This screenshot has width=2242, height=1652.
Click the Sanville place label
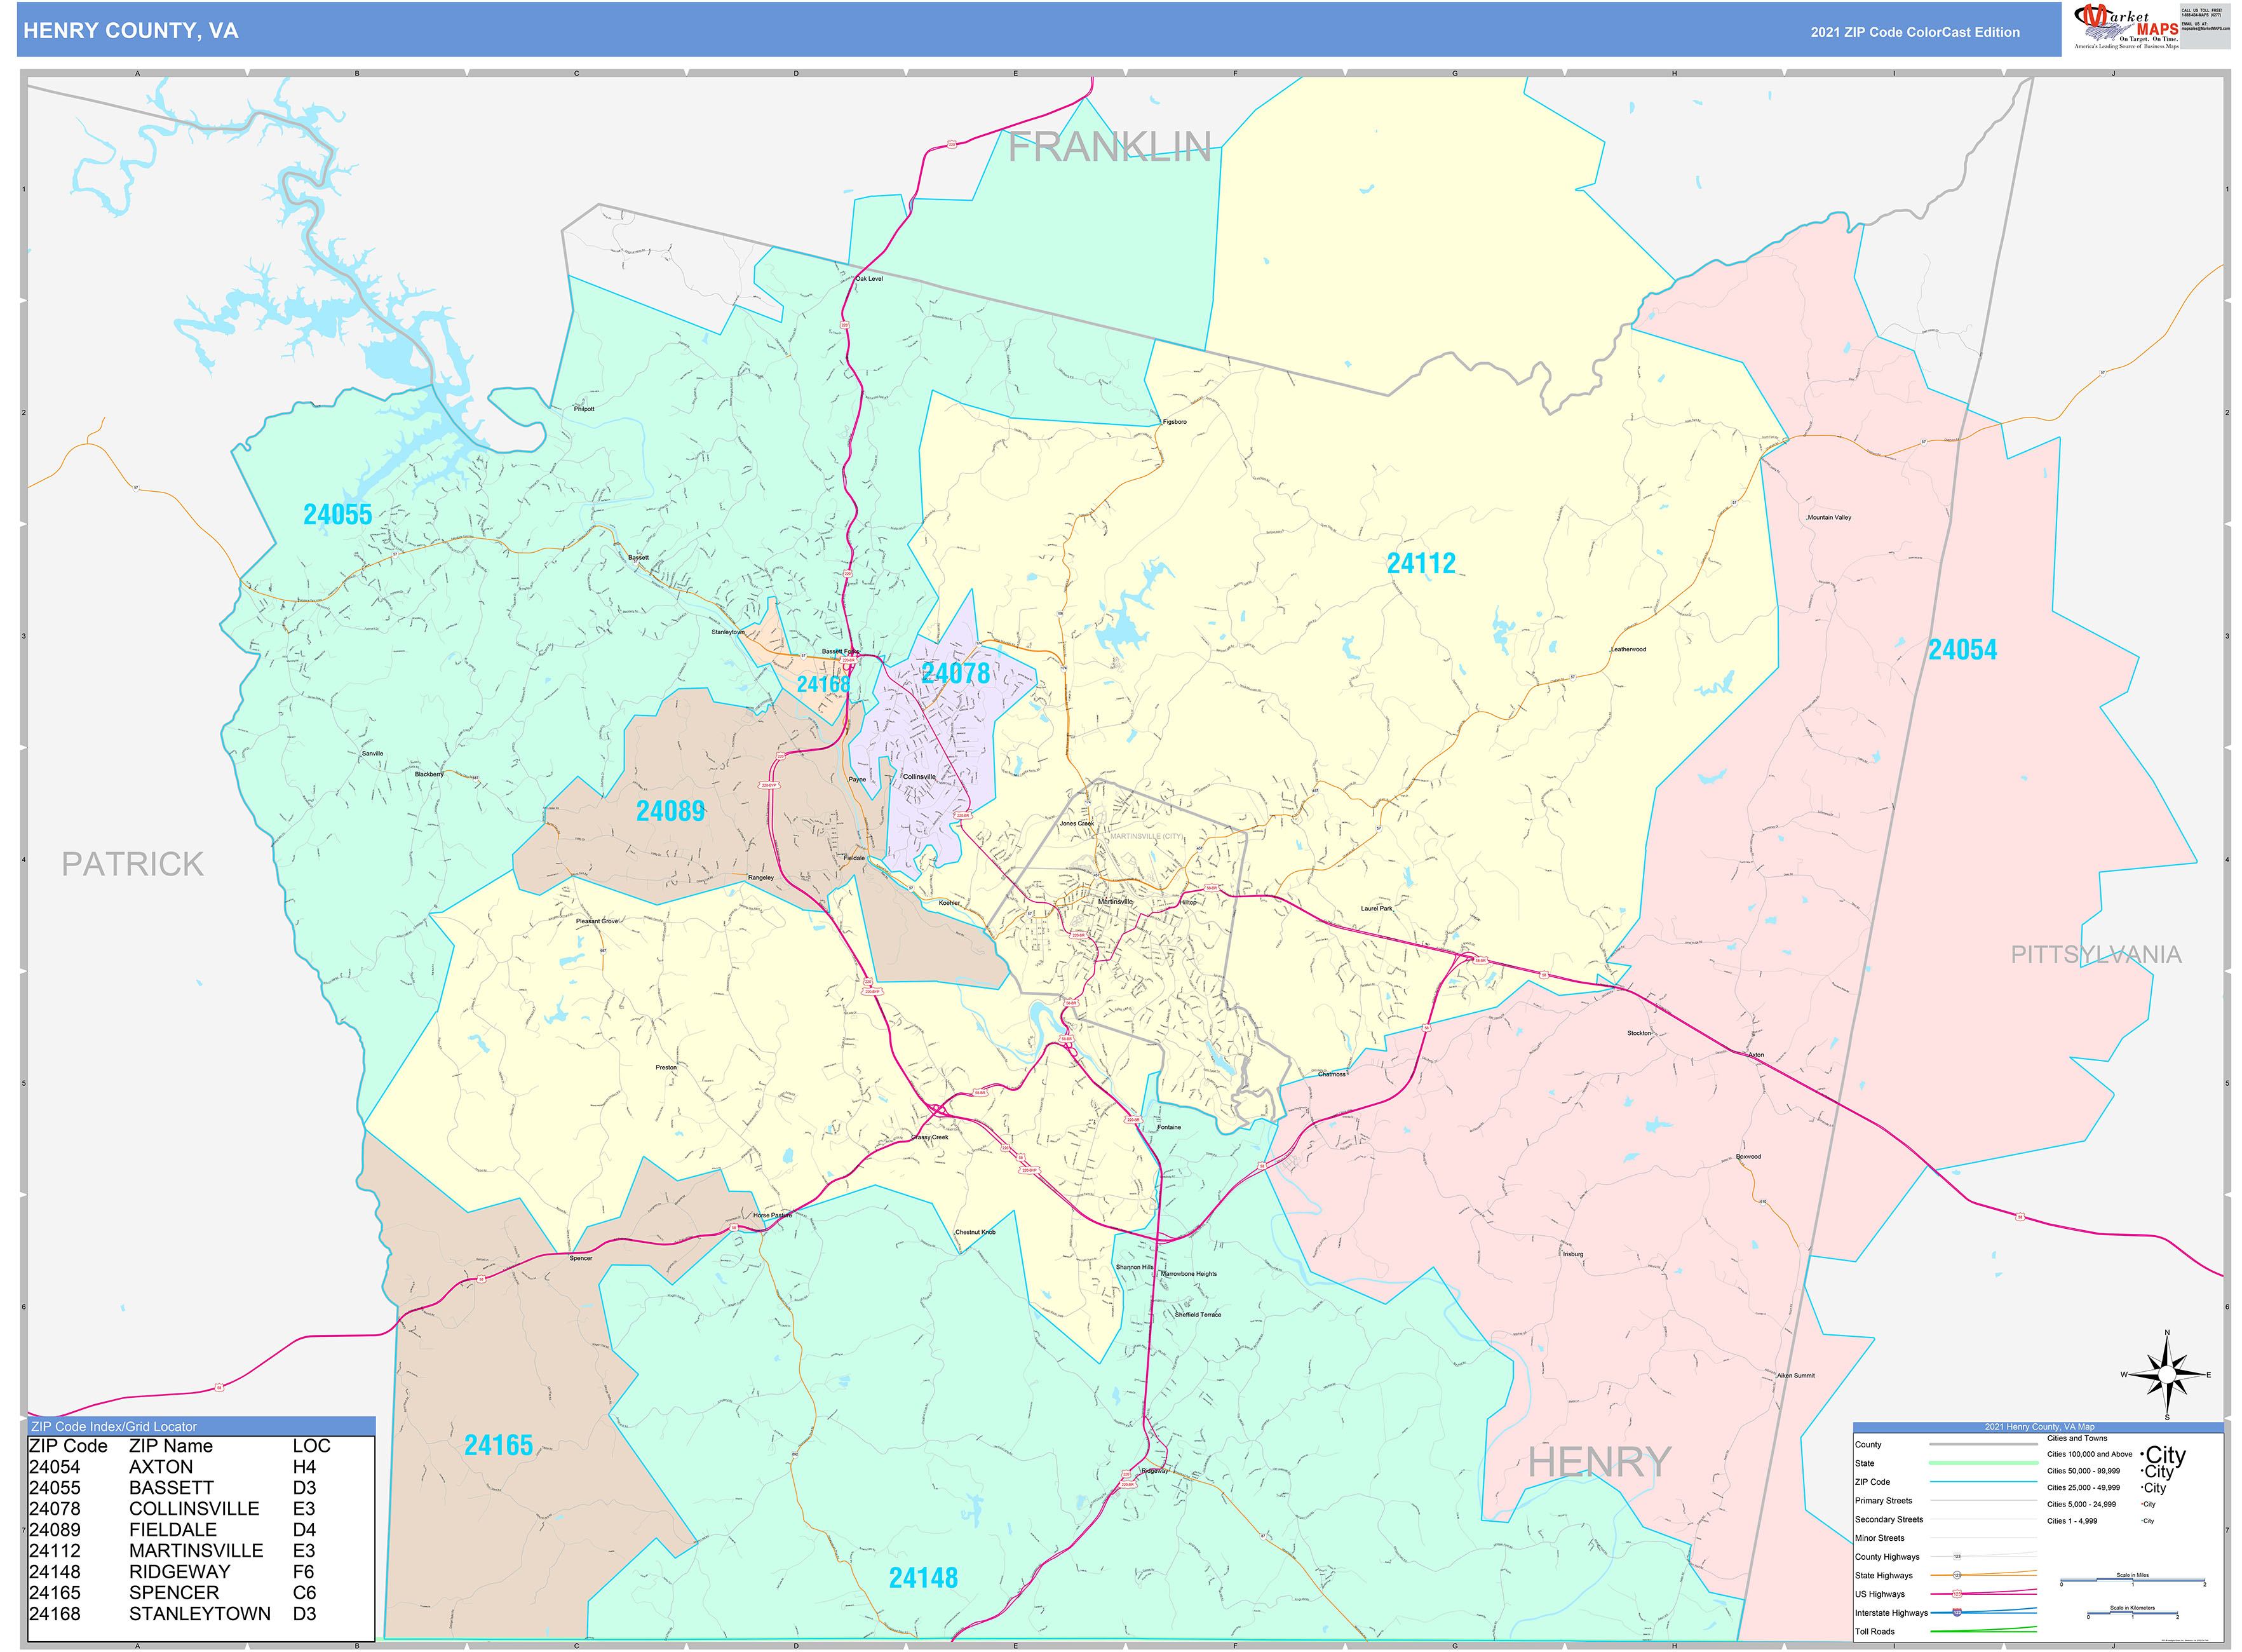coord(372,754)
